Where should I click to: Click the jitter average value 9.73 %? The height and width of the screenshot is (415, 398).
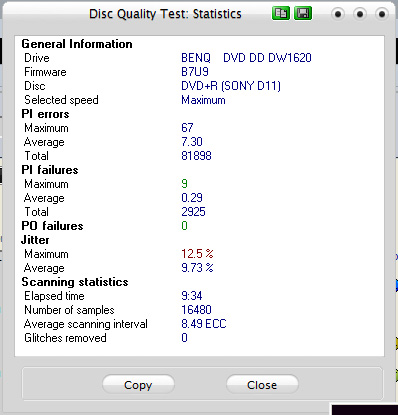click(197, 268)
